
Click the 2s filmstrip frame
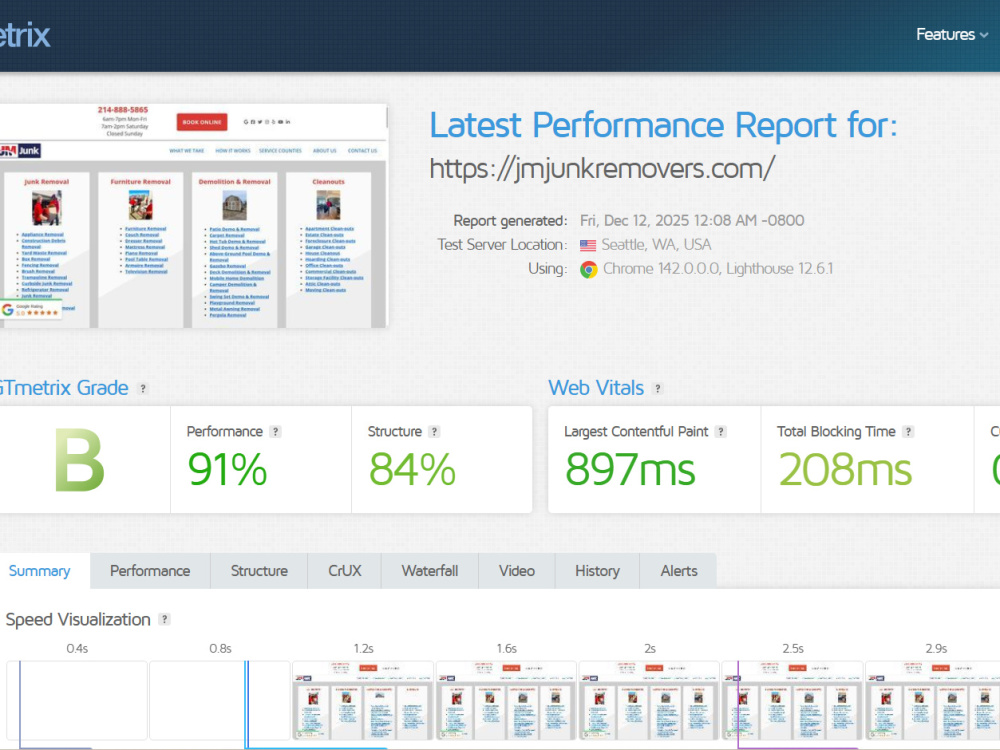coord(649,700)
